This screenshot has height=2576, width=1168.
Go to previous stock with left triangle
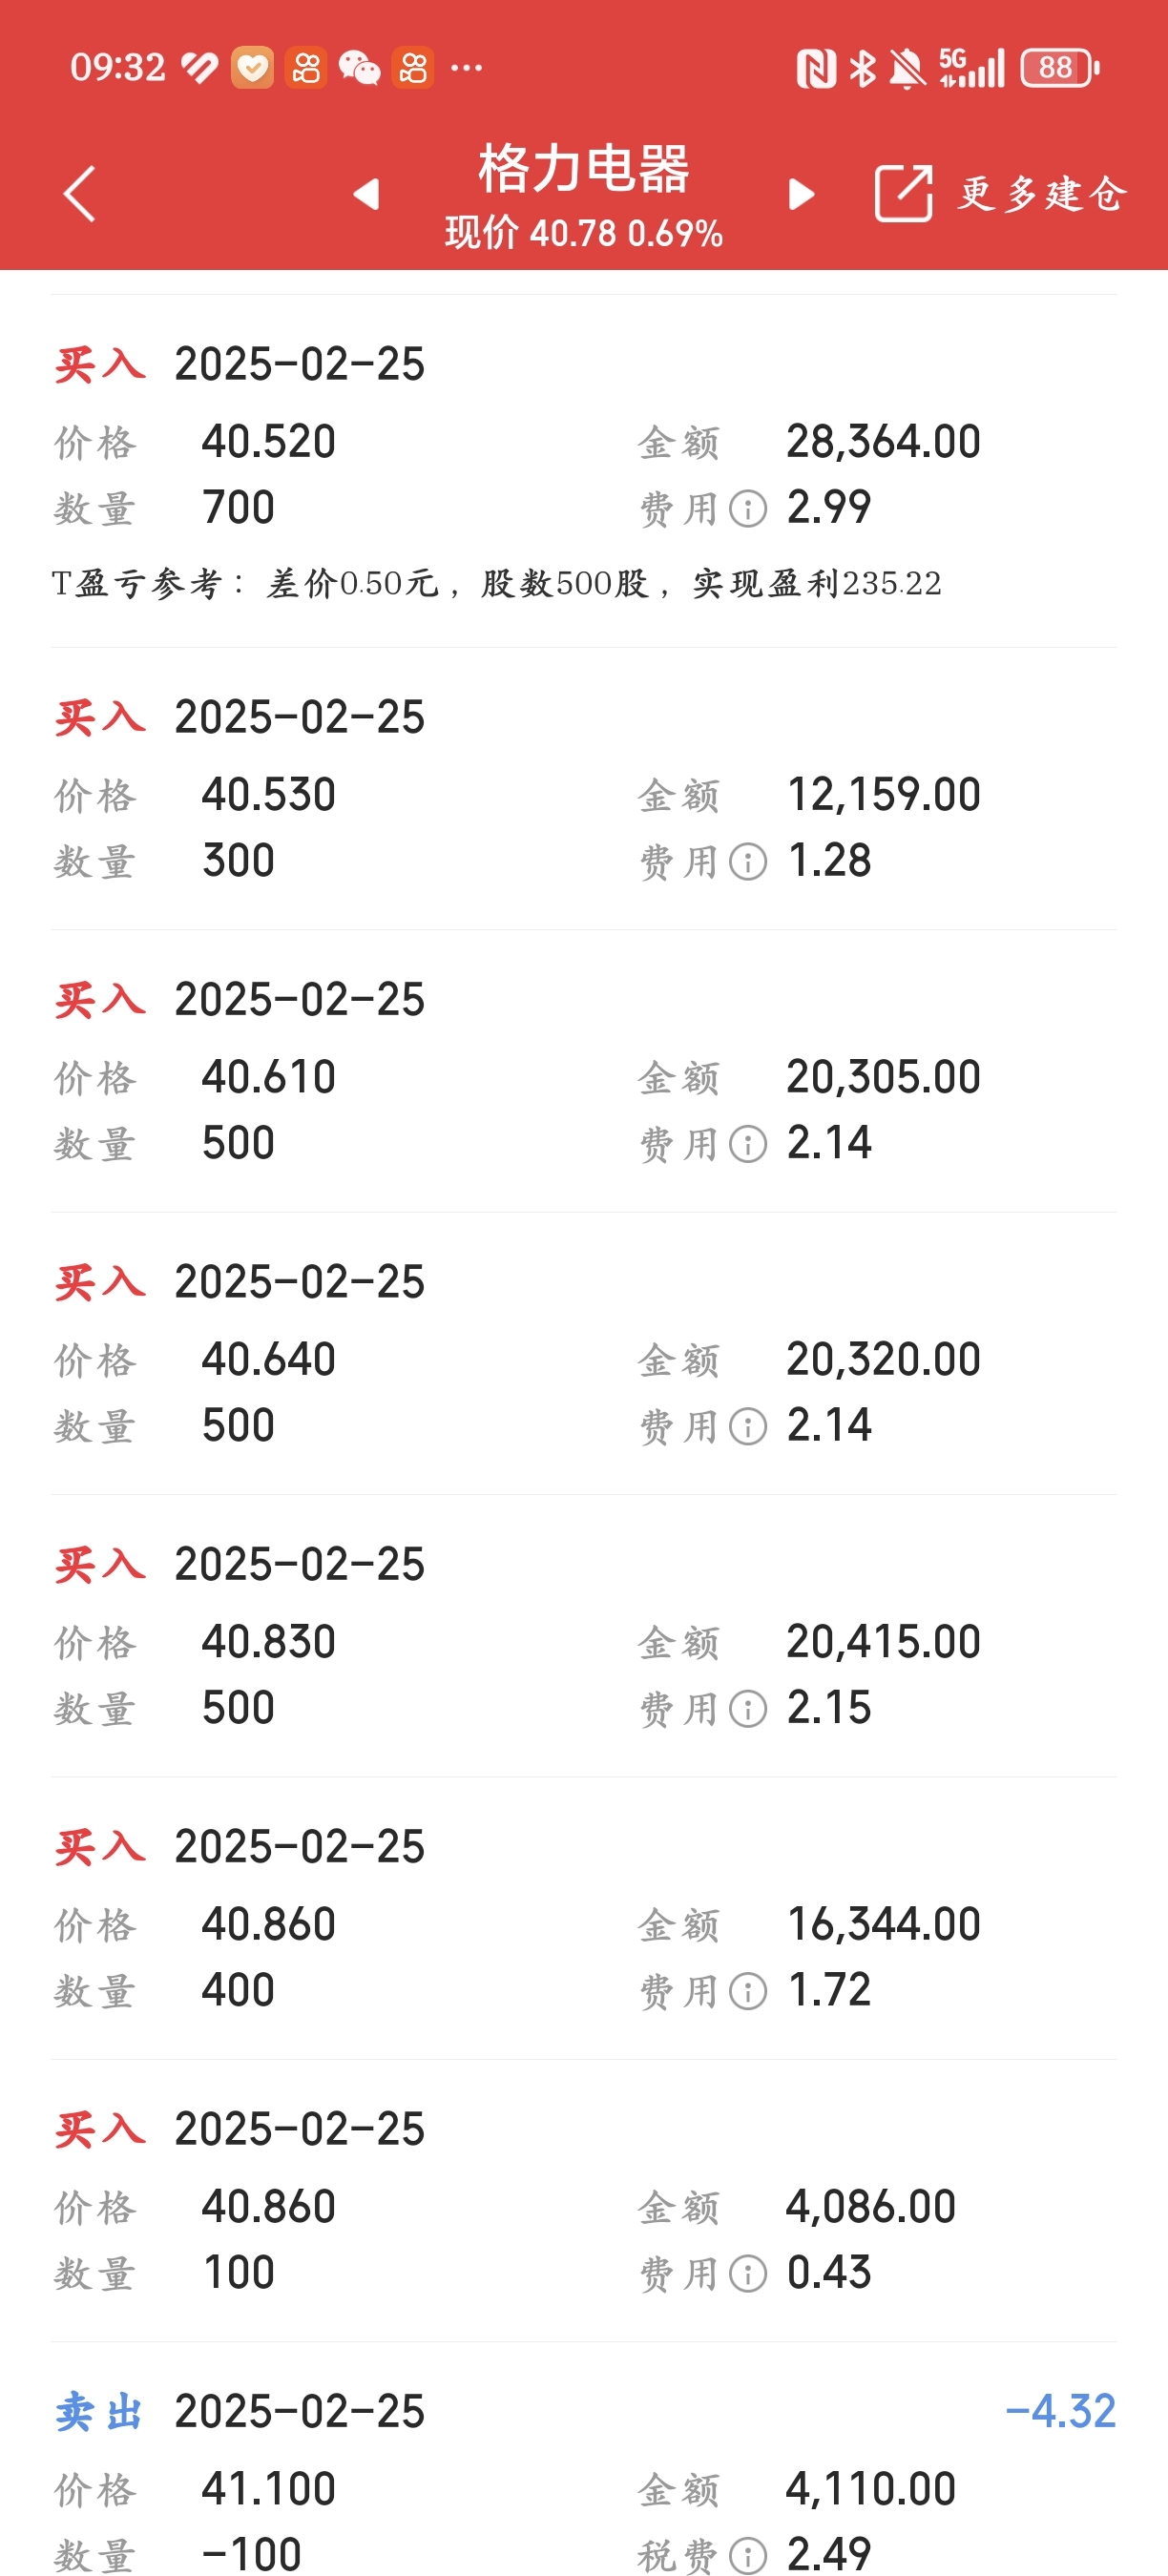click(x=367, y=193)
